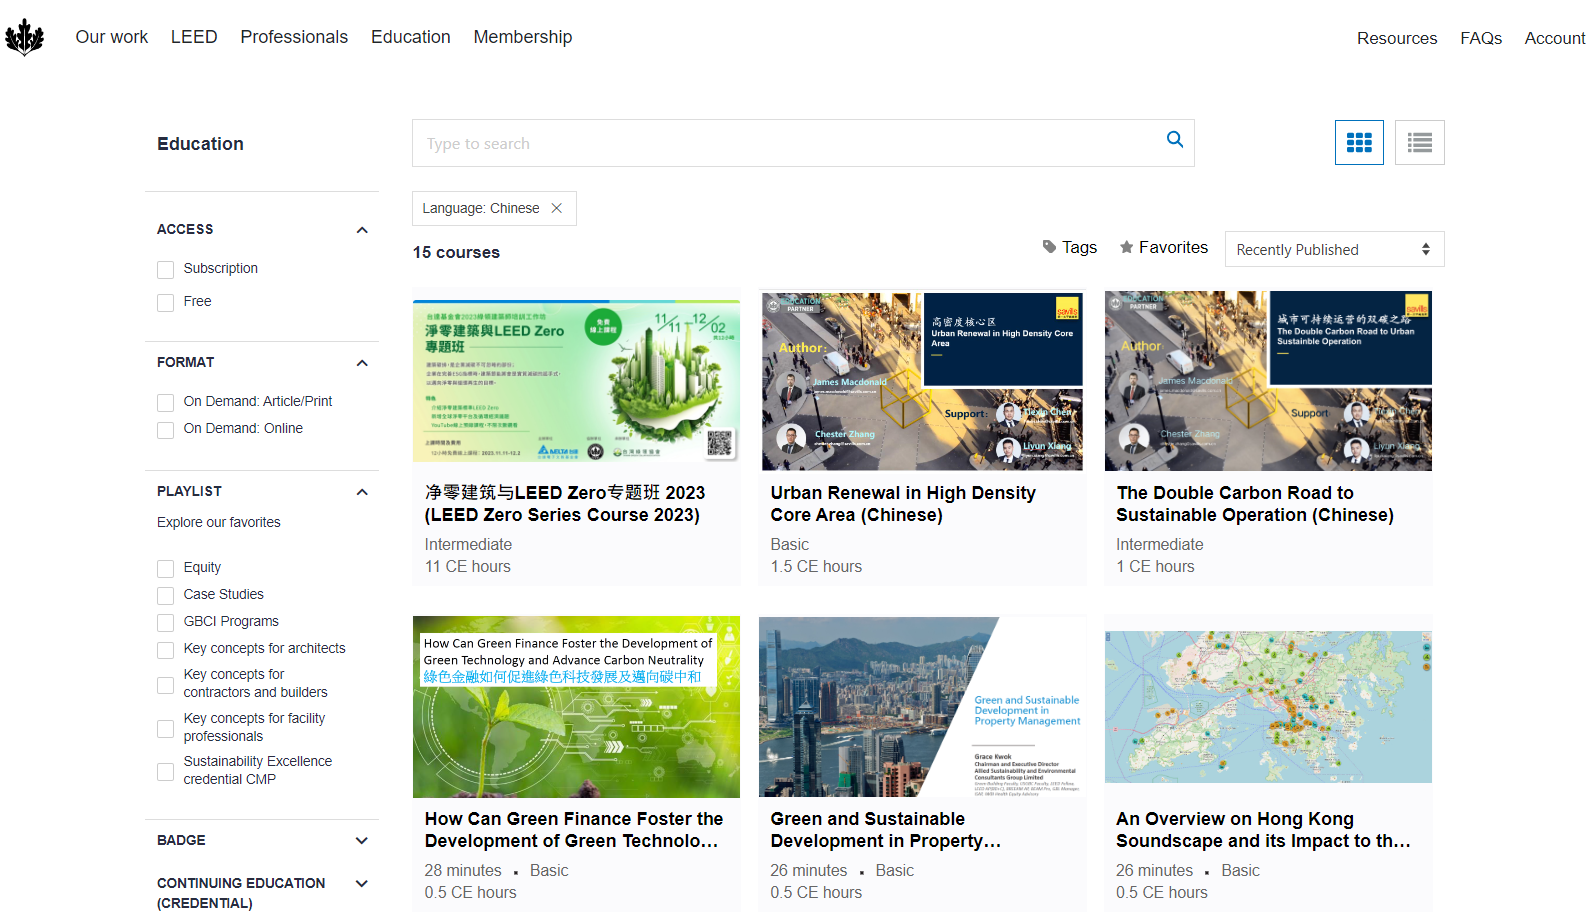The height and width of the screenshot is (915, 1592).
Task: Switch to grid view layout
Action: [1359, 143]
